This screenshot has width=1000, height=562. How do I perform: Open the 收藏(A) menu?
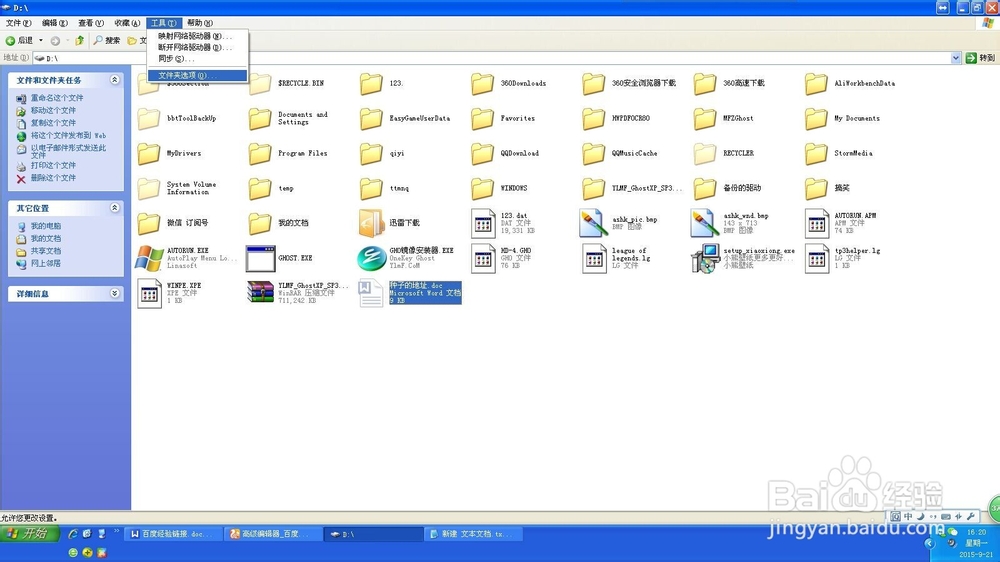tap(127, 23)
